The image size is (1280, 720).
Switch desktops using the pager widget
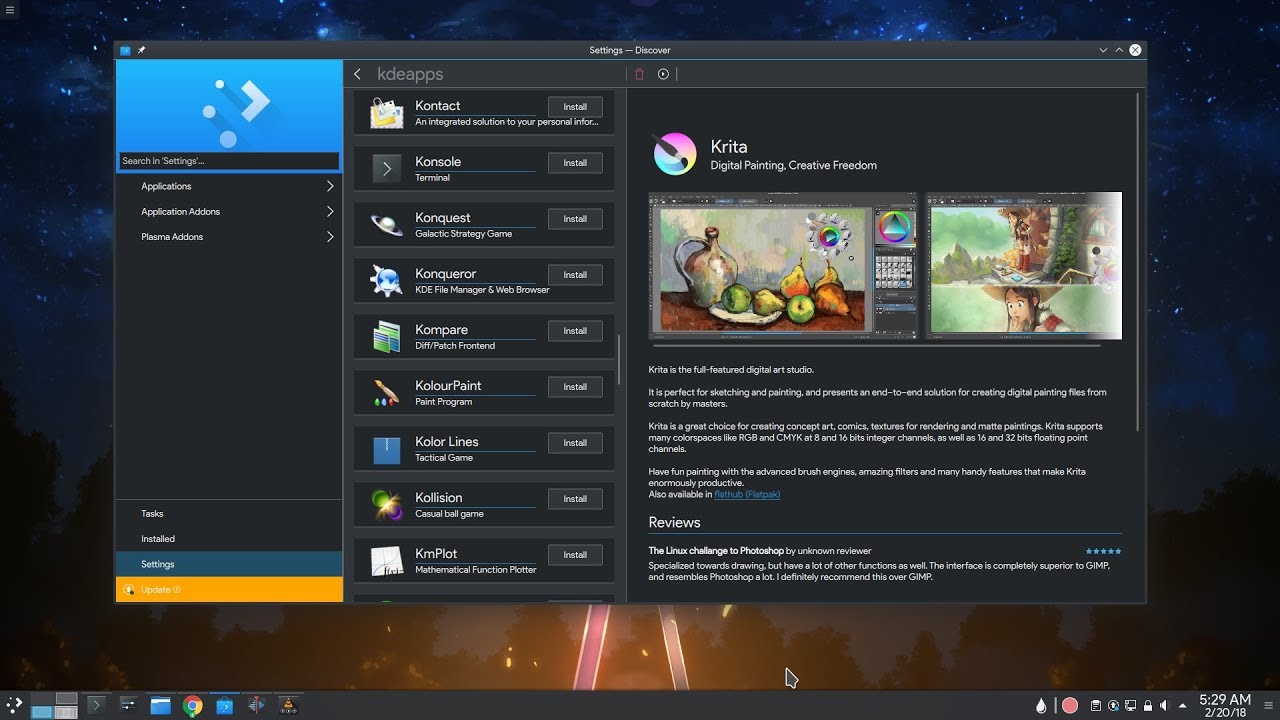(x=54, y=705)
